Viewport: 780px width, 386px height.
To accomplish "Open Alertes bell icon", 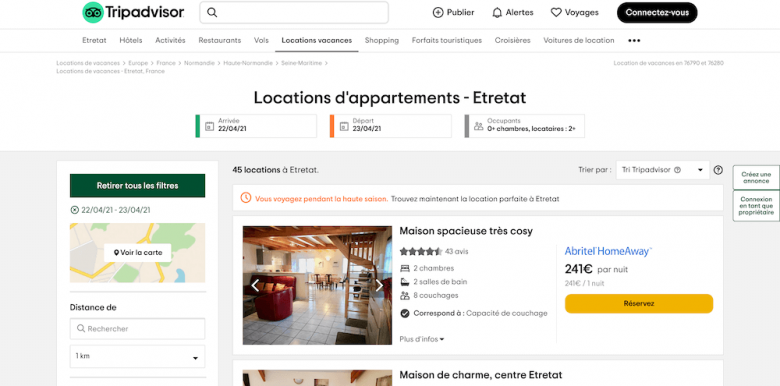I will click(x=497, y=12).
